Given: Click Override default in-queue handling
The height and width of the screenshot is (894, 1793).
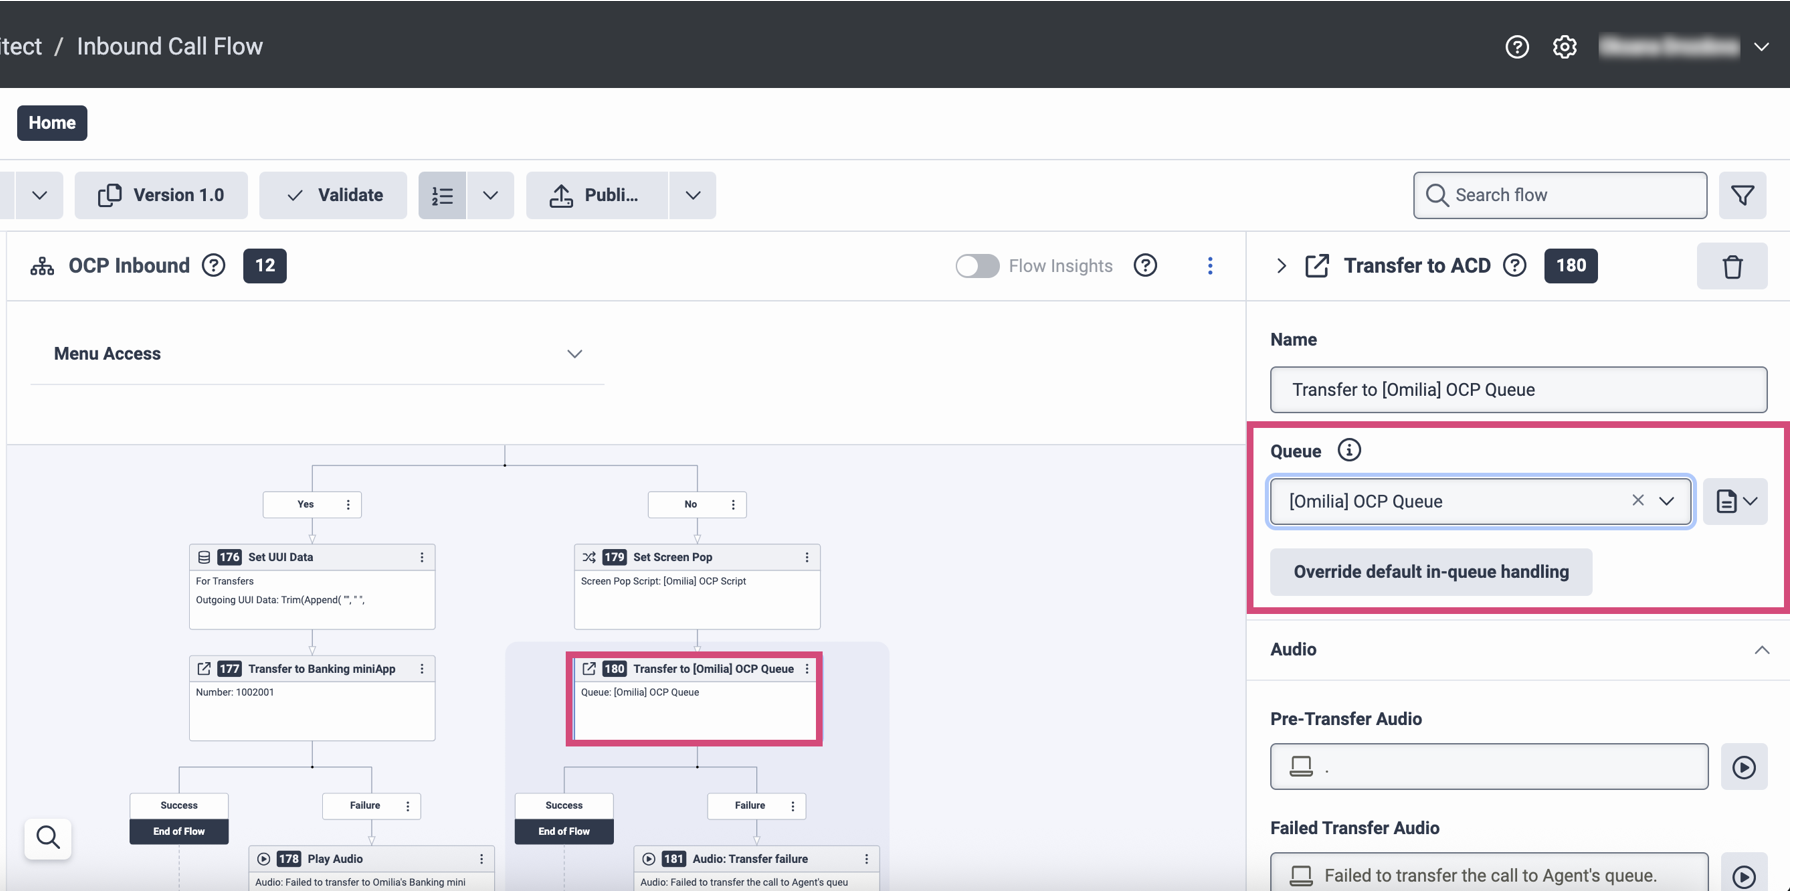Looking at the screenshot, I should (1430, 572).
